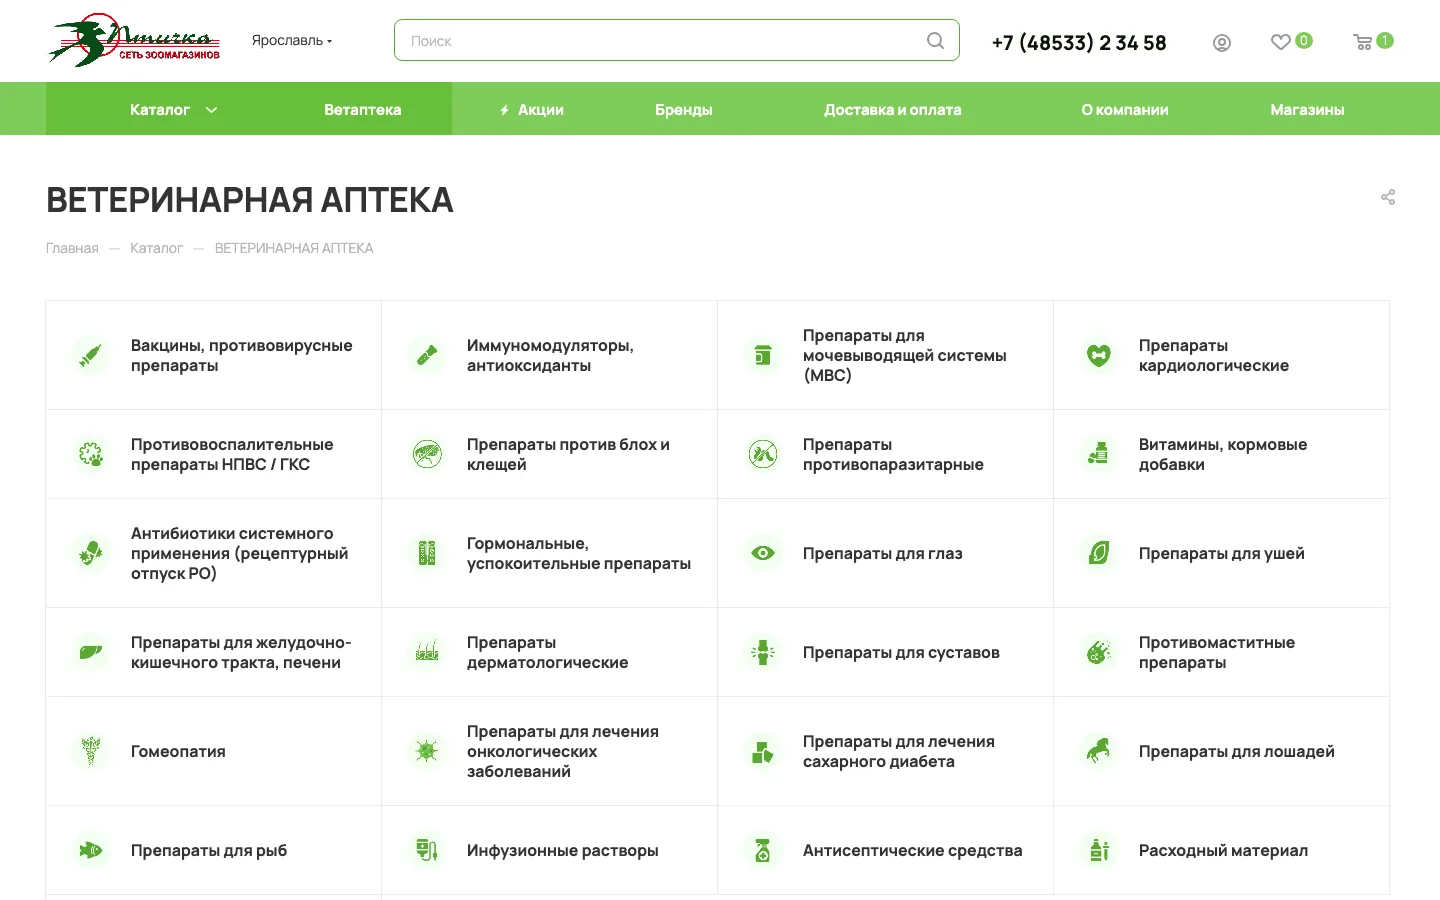Click the eye icon for Препараты для глаз
The width and height of the screenshot is (1440, 900).
763,553
